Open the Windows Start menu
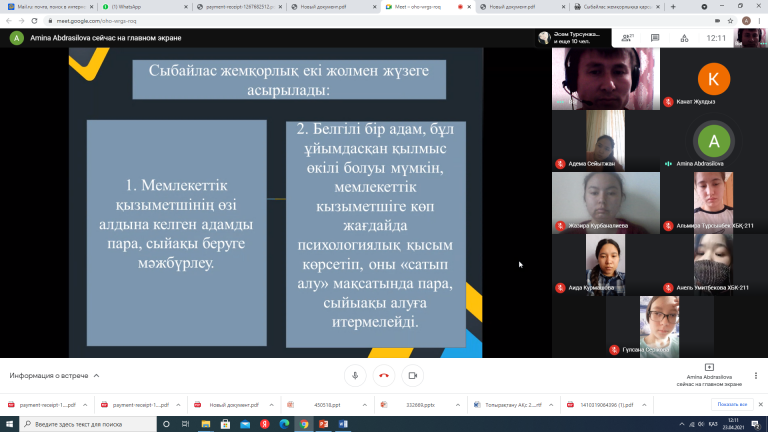 click(x=8, y=424)
